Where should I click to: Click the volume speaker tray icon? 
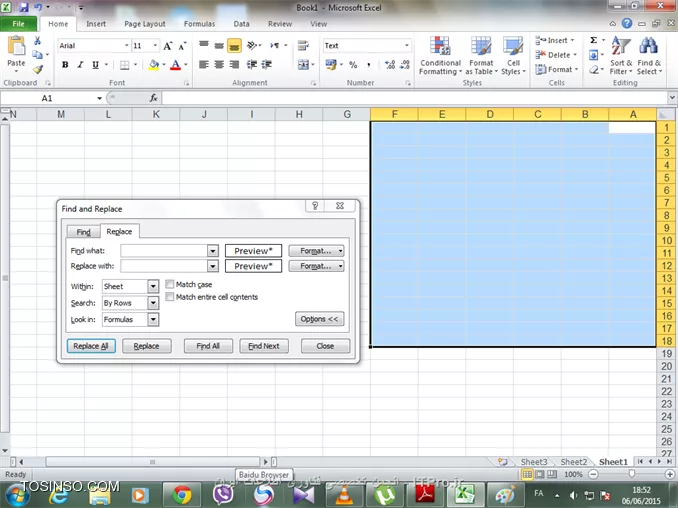pyautogui.click(x=573, y=495)
